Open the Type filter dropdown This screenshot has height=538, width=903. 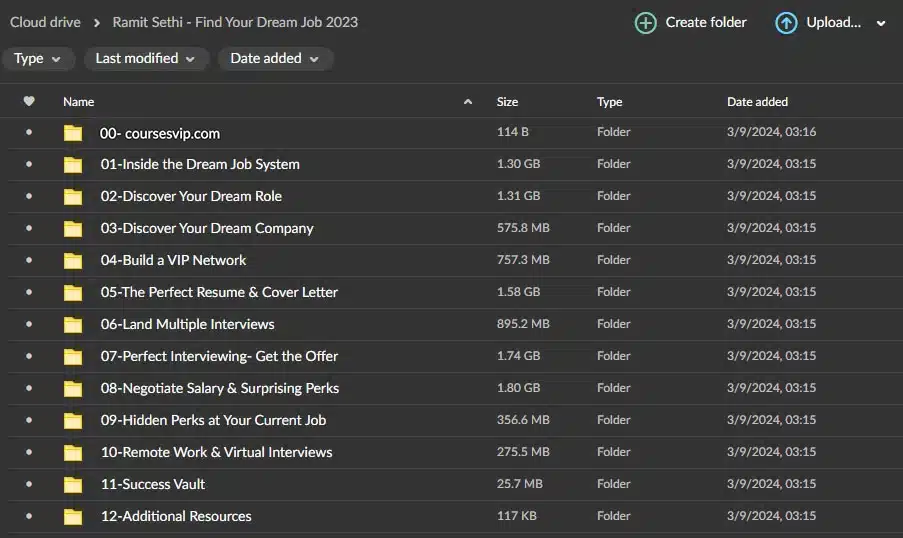point(38,59)
